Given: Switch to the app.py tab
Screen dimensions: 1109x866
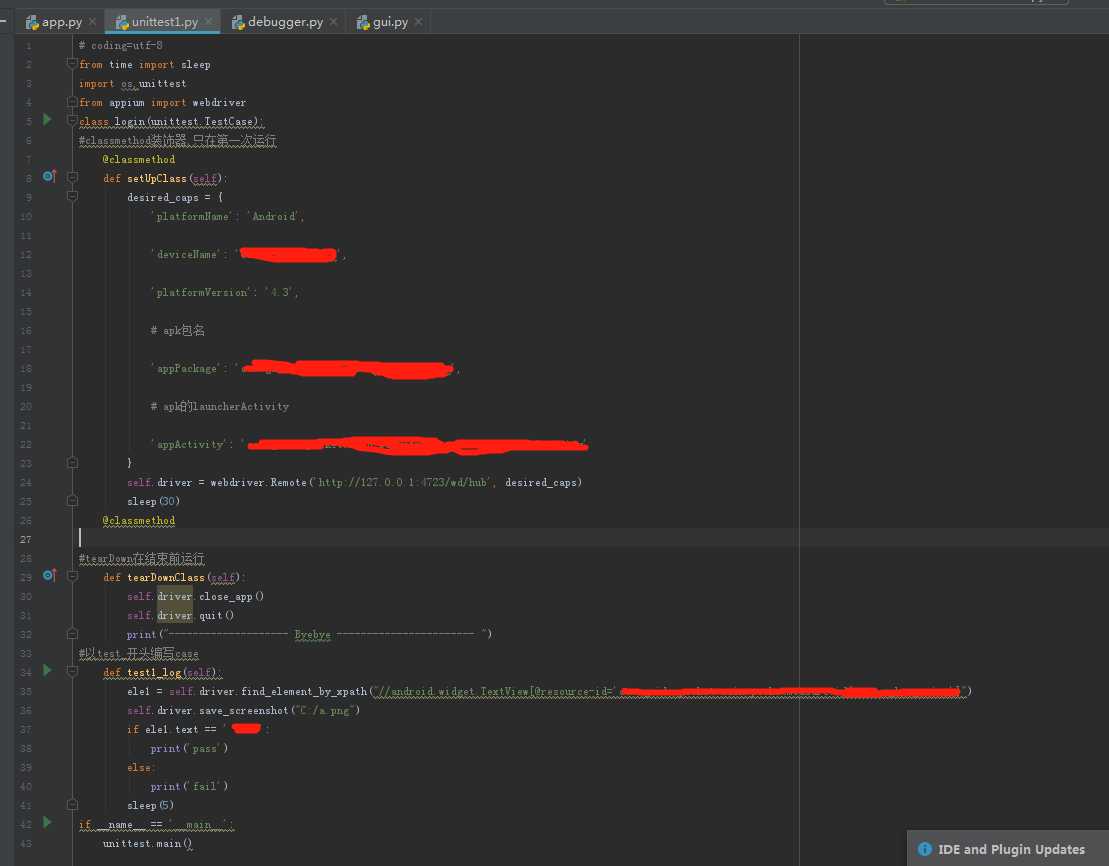Looking at the screenshot, I should [x=62, y=22].
